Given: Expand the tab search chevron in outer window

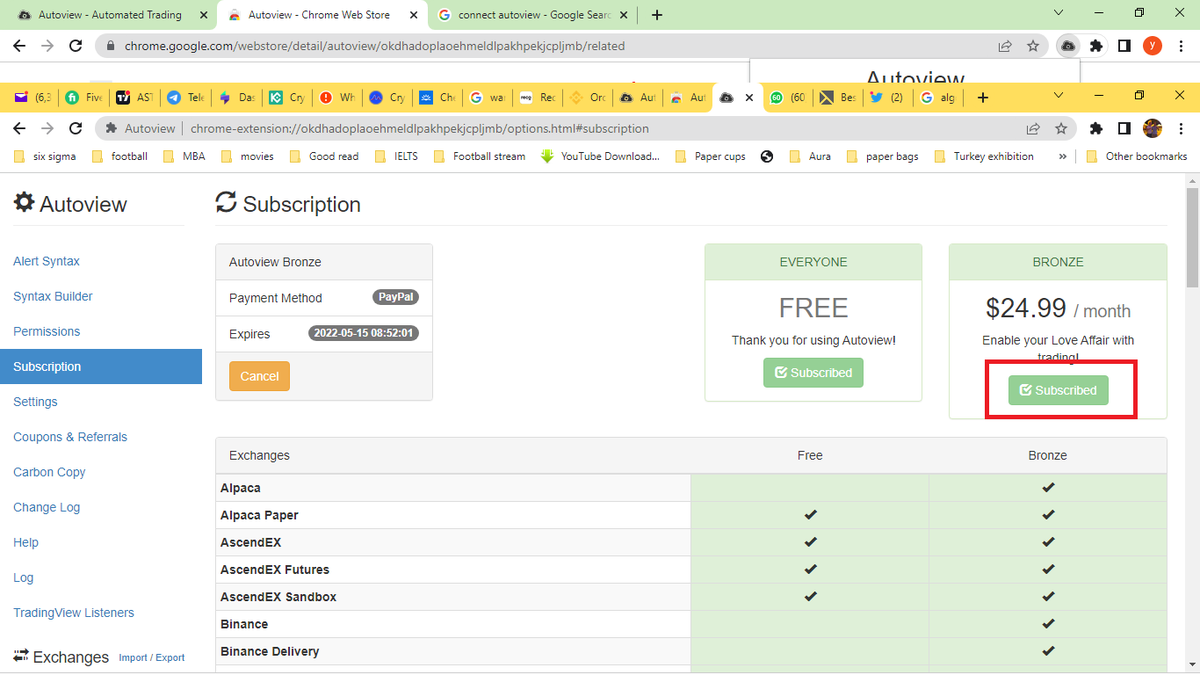Looking at the screenshot, I should pos(1059,13).
